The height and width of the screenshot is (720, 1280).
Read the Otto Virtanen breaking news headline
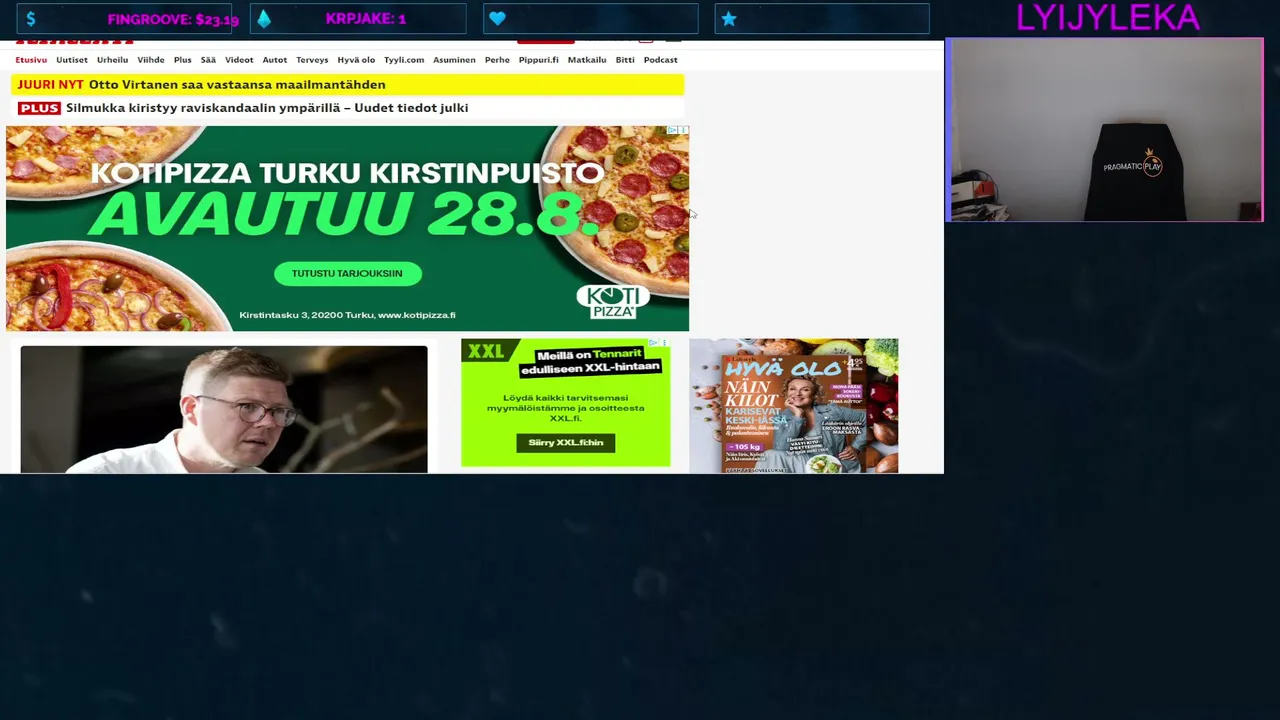click(237, 85)
